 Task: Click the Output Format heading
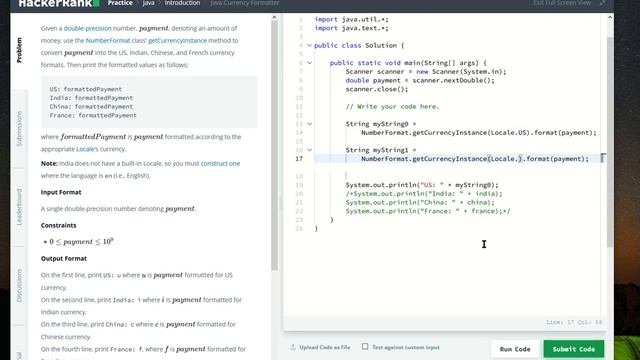point(64,258)
